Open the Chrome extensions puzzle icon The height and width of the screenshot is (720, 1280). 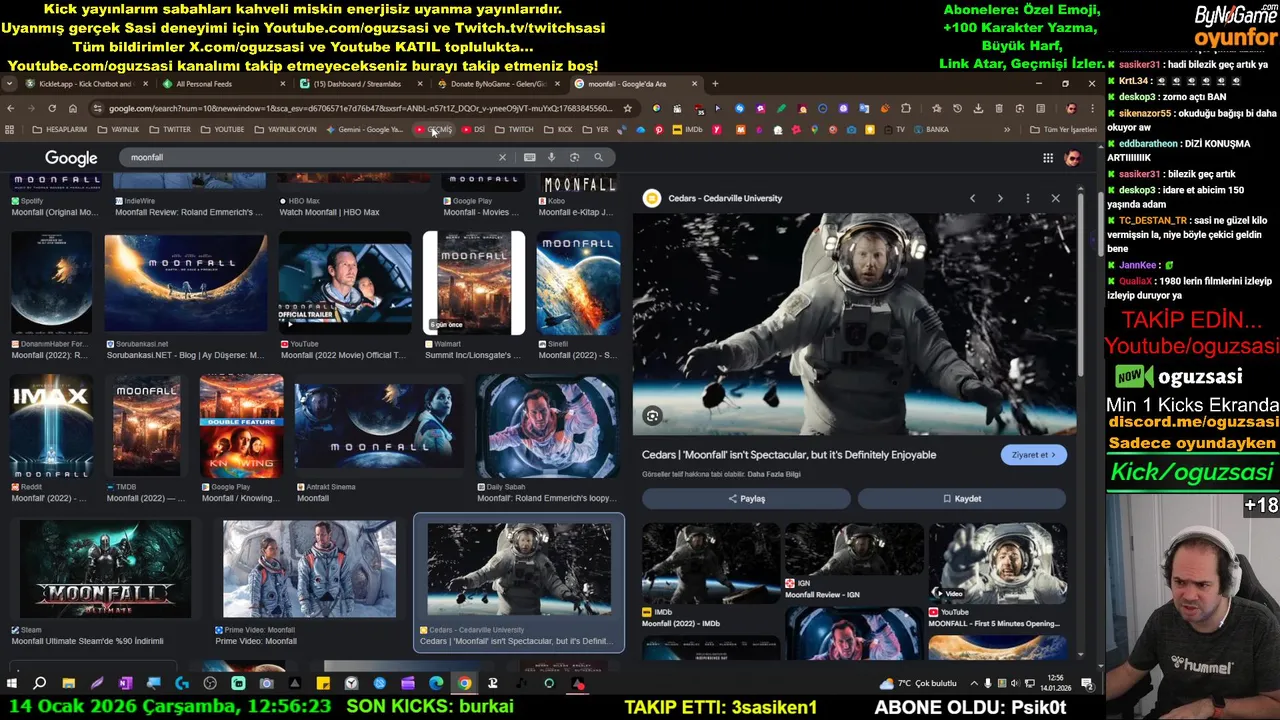coord(906,108)
